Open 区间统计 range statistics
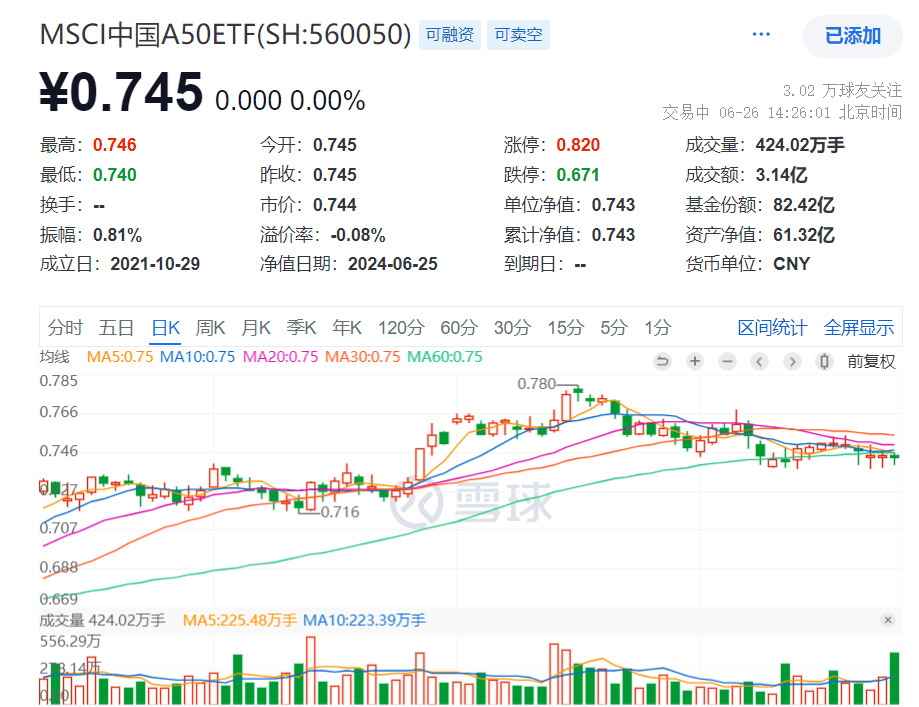 (772, 327)
